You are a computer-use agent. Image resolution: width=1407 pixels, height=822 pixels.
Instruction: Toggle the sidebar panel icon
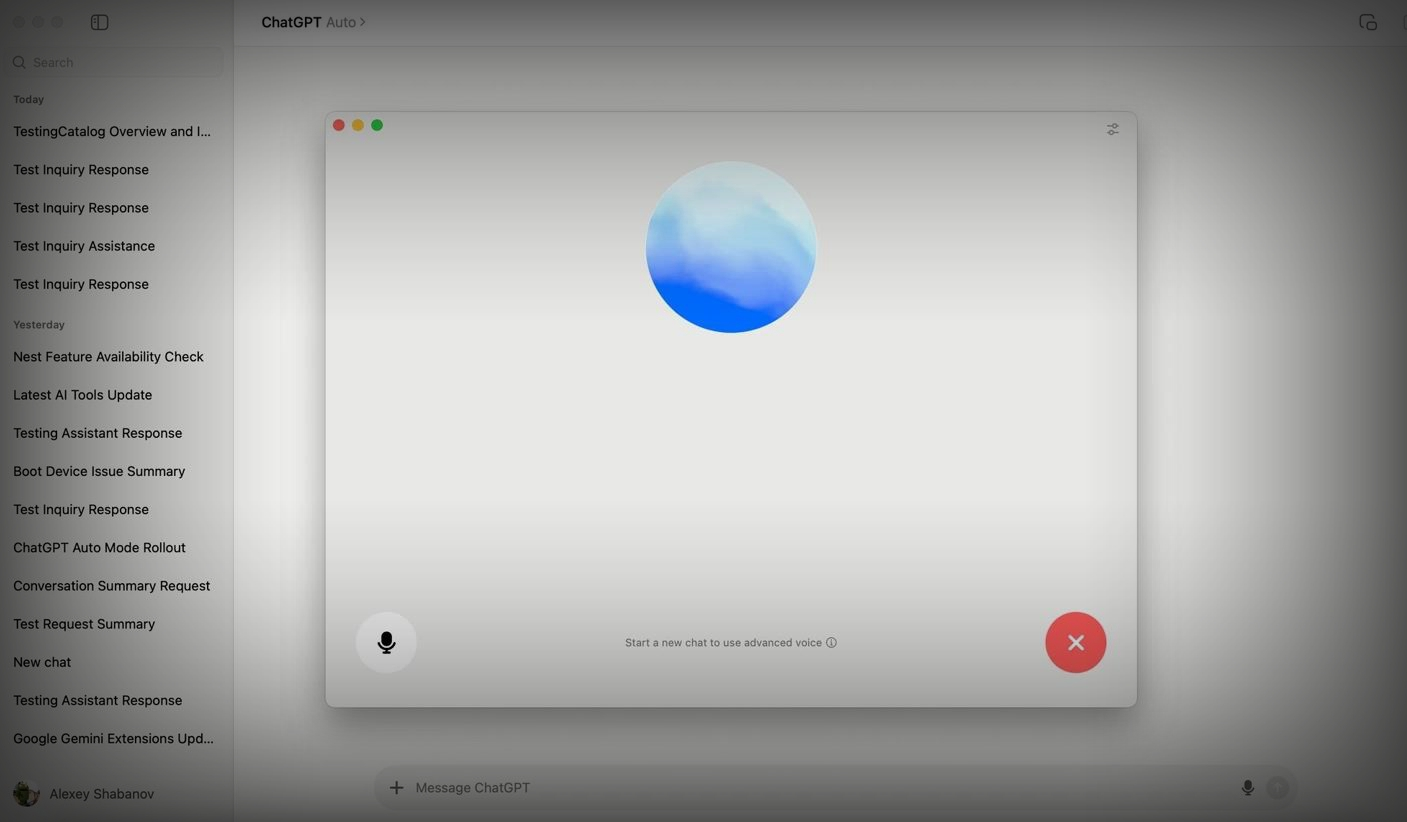[x=99, y=22]
